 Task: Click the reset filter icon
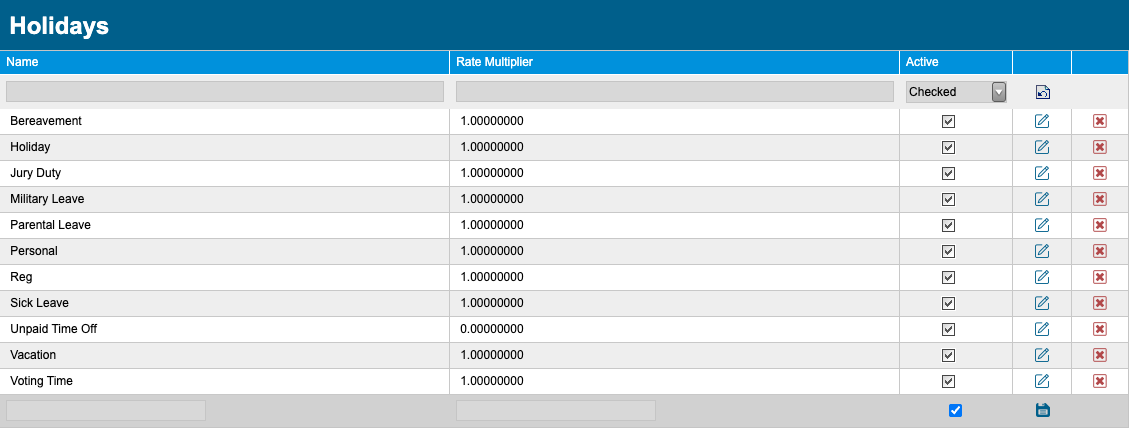[x=1043, y=92]
